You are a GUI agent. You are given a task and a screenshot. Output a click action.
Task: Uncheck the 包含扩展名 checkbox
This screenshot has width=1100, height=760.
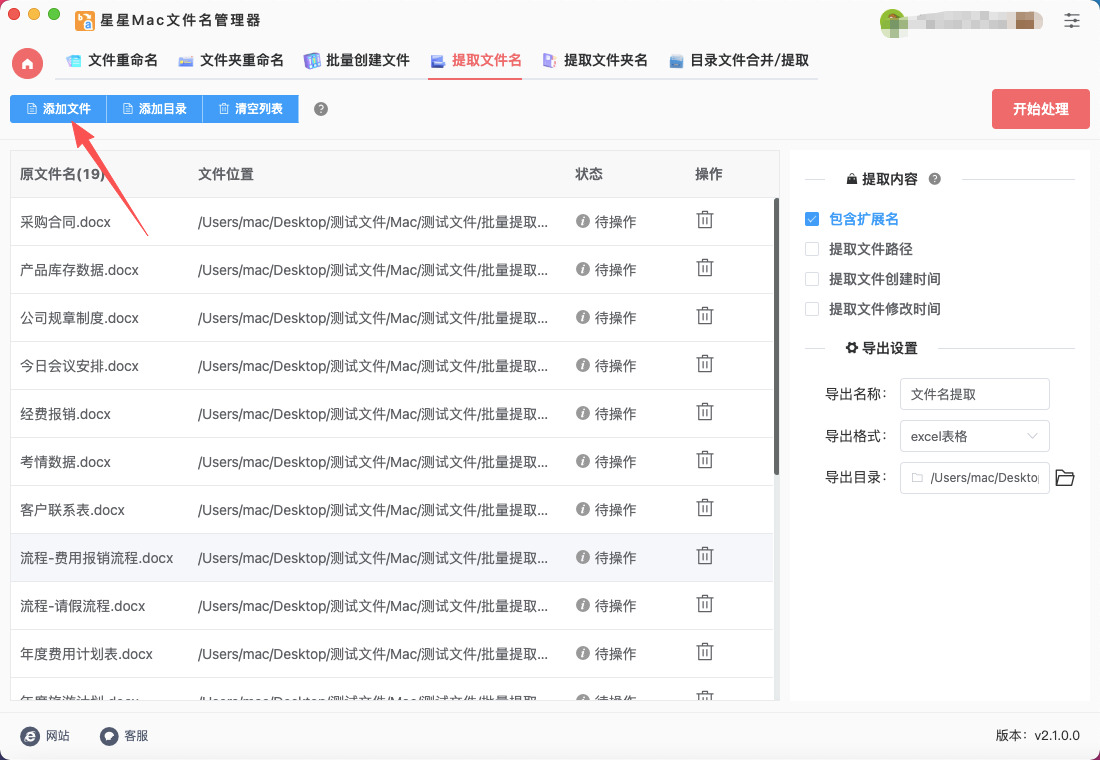pos(812,219)
